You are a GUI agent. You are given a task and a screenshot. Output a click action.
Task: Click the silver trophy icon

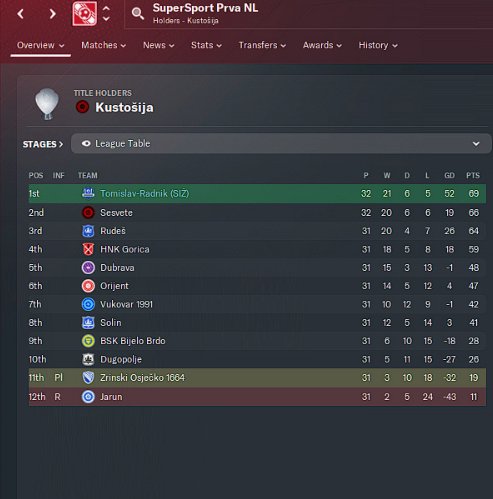[x=47, y=104]
